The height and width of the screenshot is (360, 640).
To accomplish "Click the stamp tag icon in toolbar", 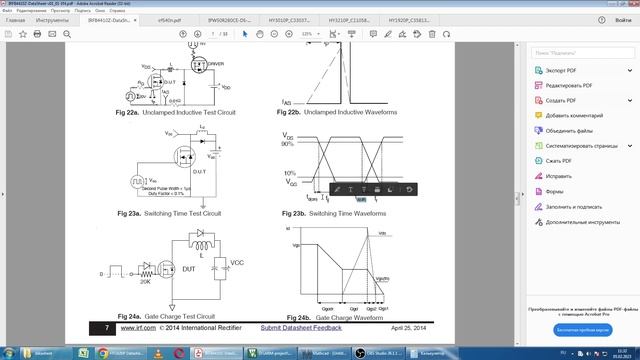I will (417, 34).
